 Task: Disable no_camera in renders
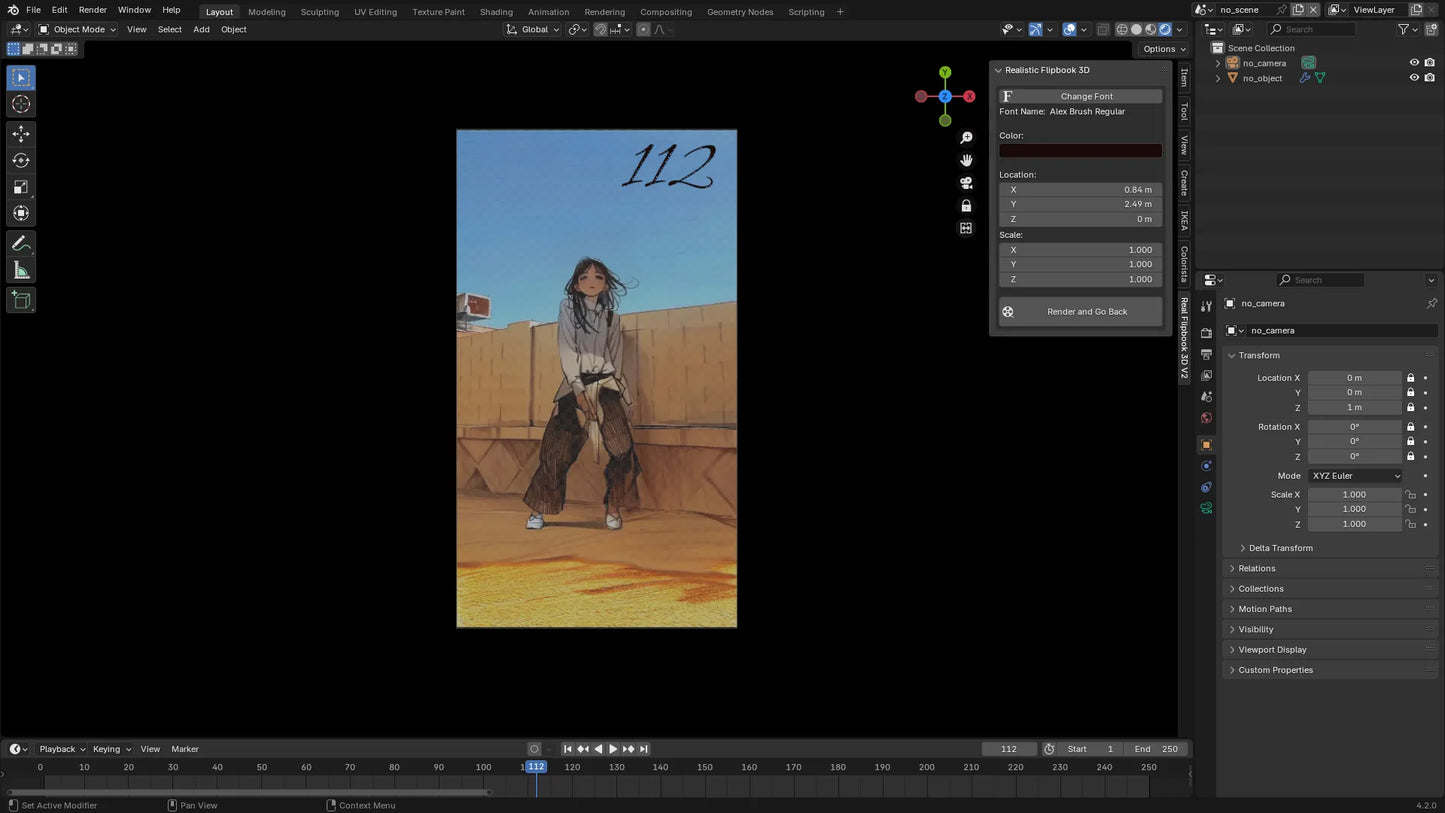[x=1430, y=63]
